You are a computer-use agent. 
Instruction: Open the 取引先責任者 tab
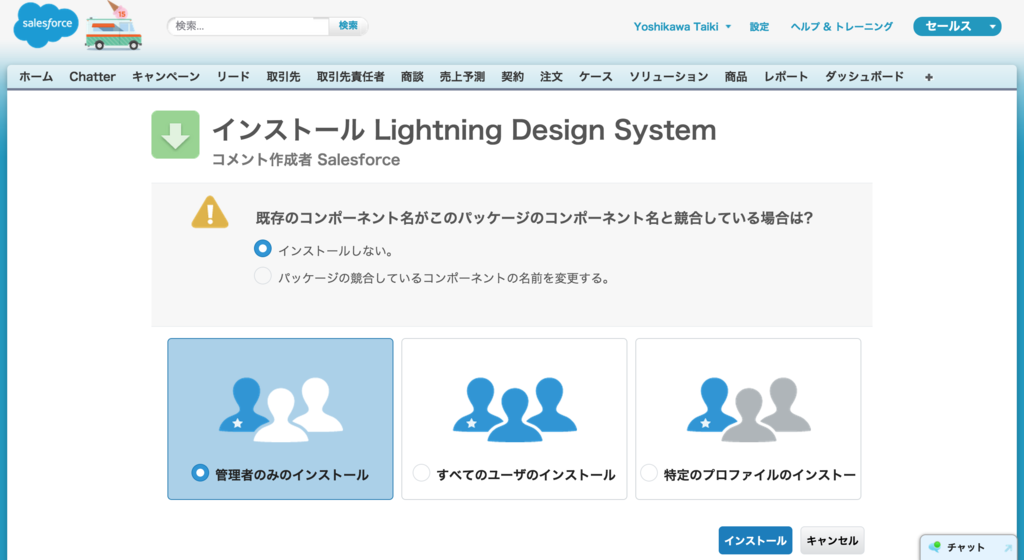[x=351, y=77]
